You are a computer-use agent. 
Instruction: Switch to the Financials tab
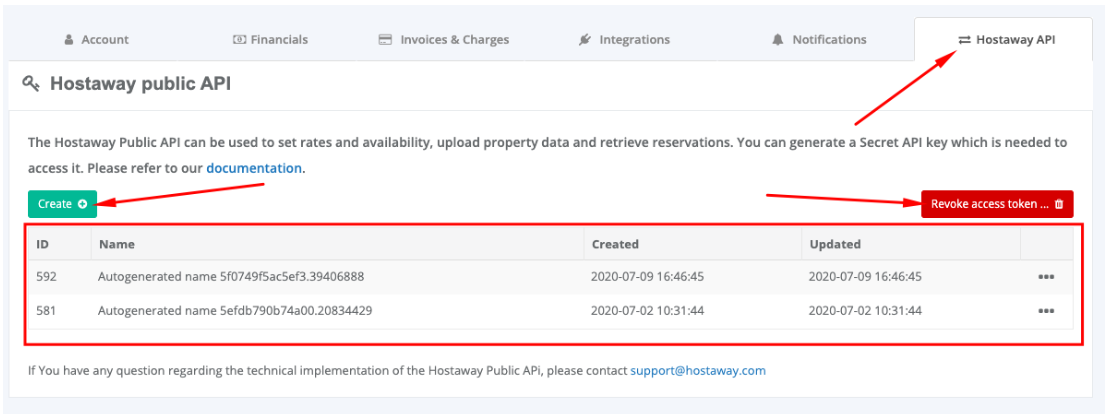271,39
